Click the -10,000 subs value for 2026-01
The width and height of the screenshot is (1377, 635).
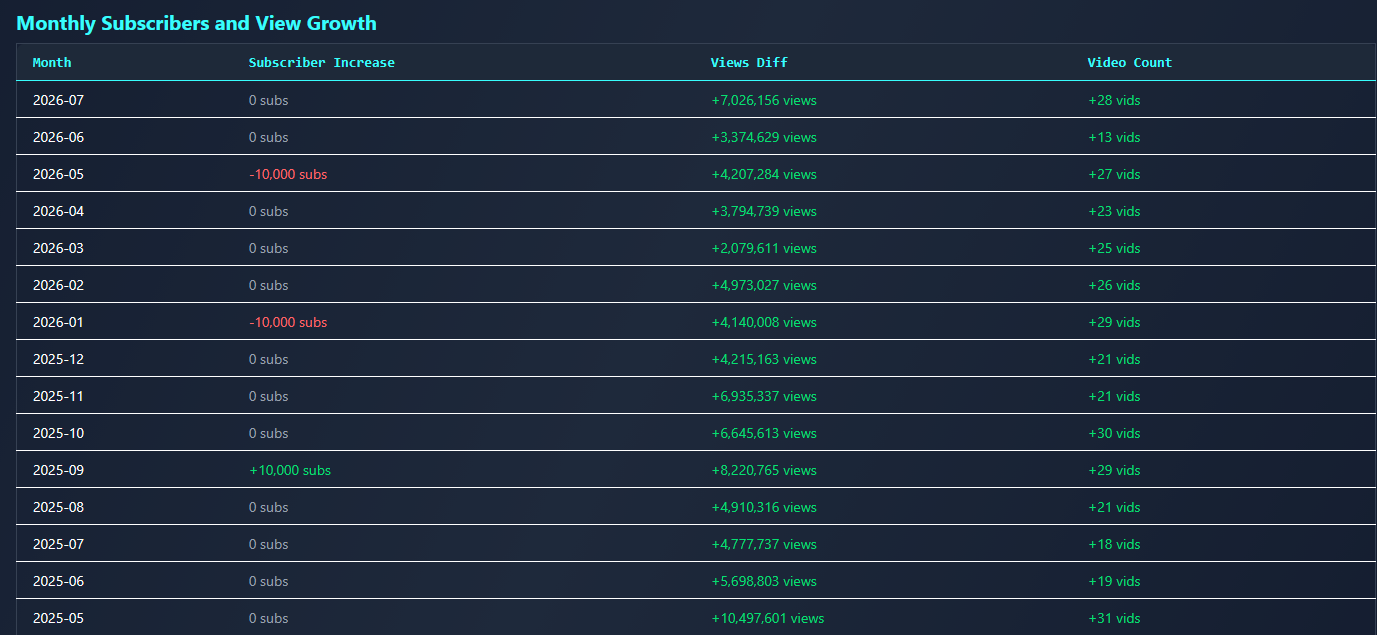pos(288,322)
